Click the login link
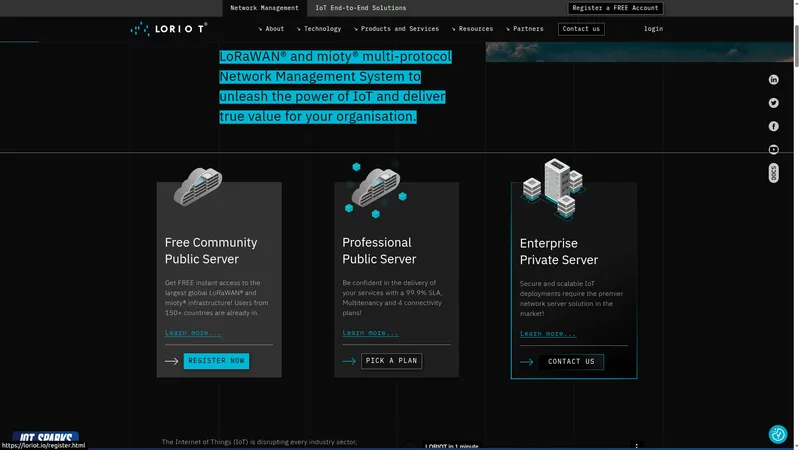Image resolution: width=800 pixels, height=450 pixels. point(653,29)
